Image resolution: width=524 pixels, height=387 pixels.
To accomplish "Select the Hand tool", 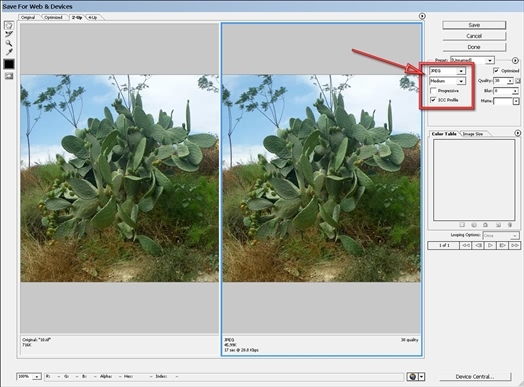I will (x=9, y=25).
